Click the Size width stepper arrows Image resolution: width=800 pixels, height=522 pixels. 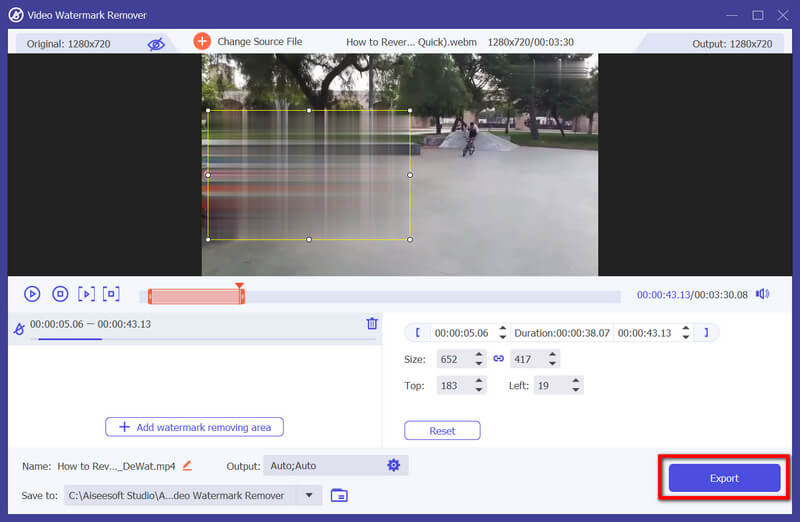click(x=478, y=359)
